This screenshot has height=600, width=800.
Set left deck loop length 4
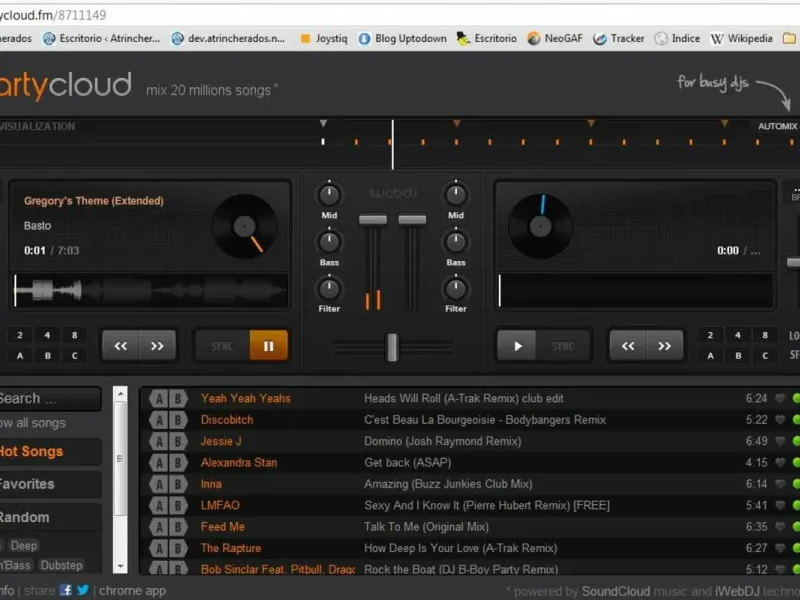[x=47, y=335]
